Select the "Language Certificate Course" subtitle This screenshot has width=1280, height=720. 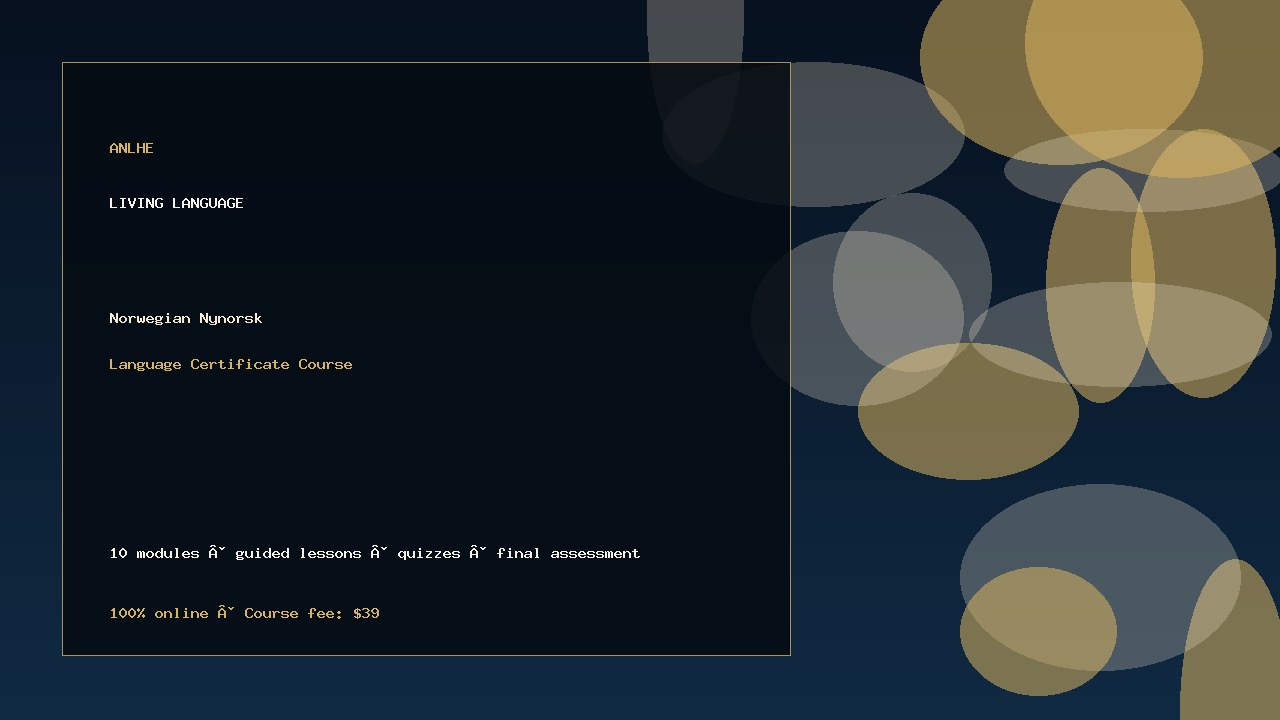(231, 364)
